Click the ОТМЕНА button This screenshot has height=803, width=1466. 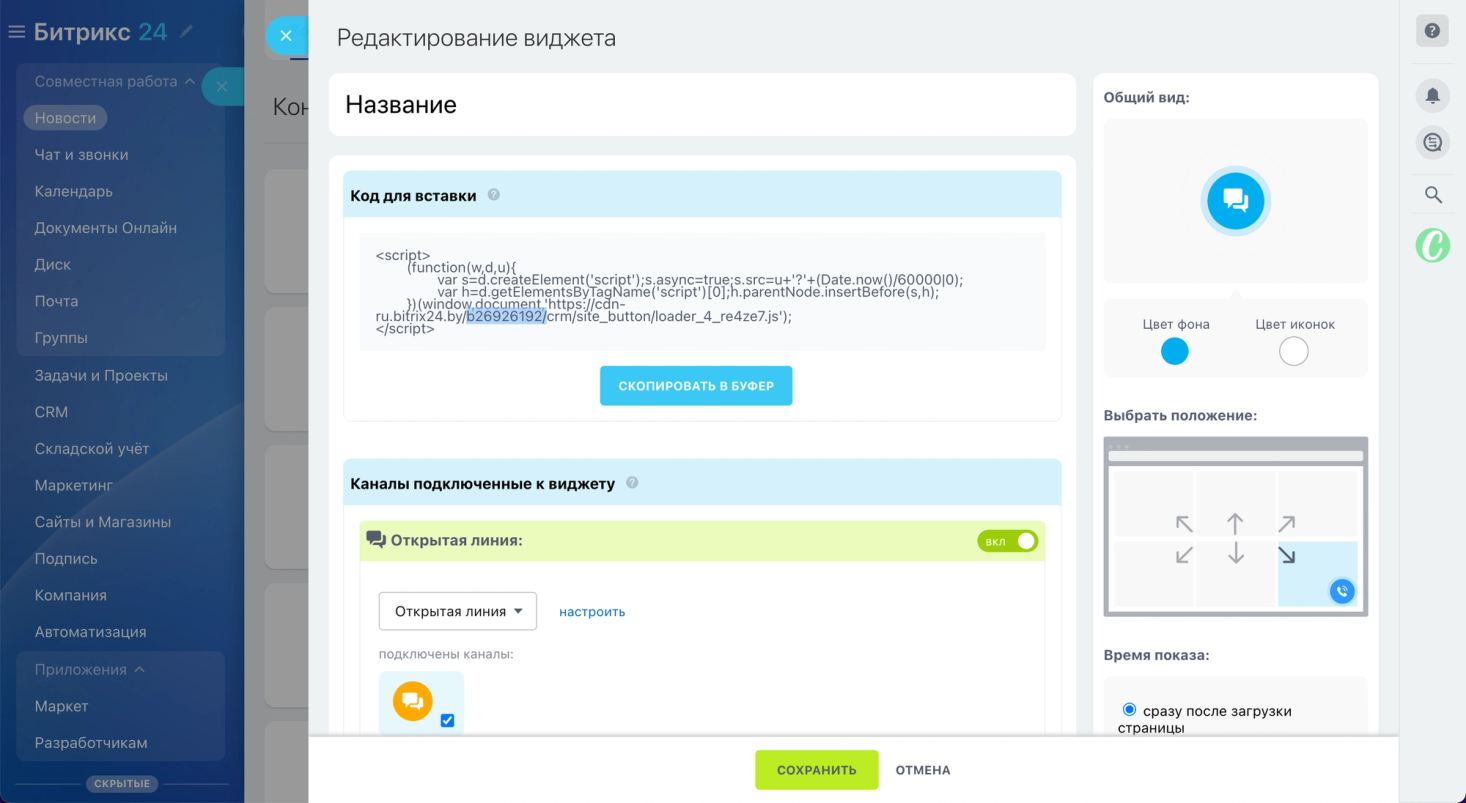923,770
